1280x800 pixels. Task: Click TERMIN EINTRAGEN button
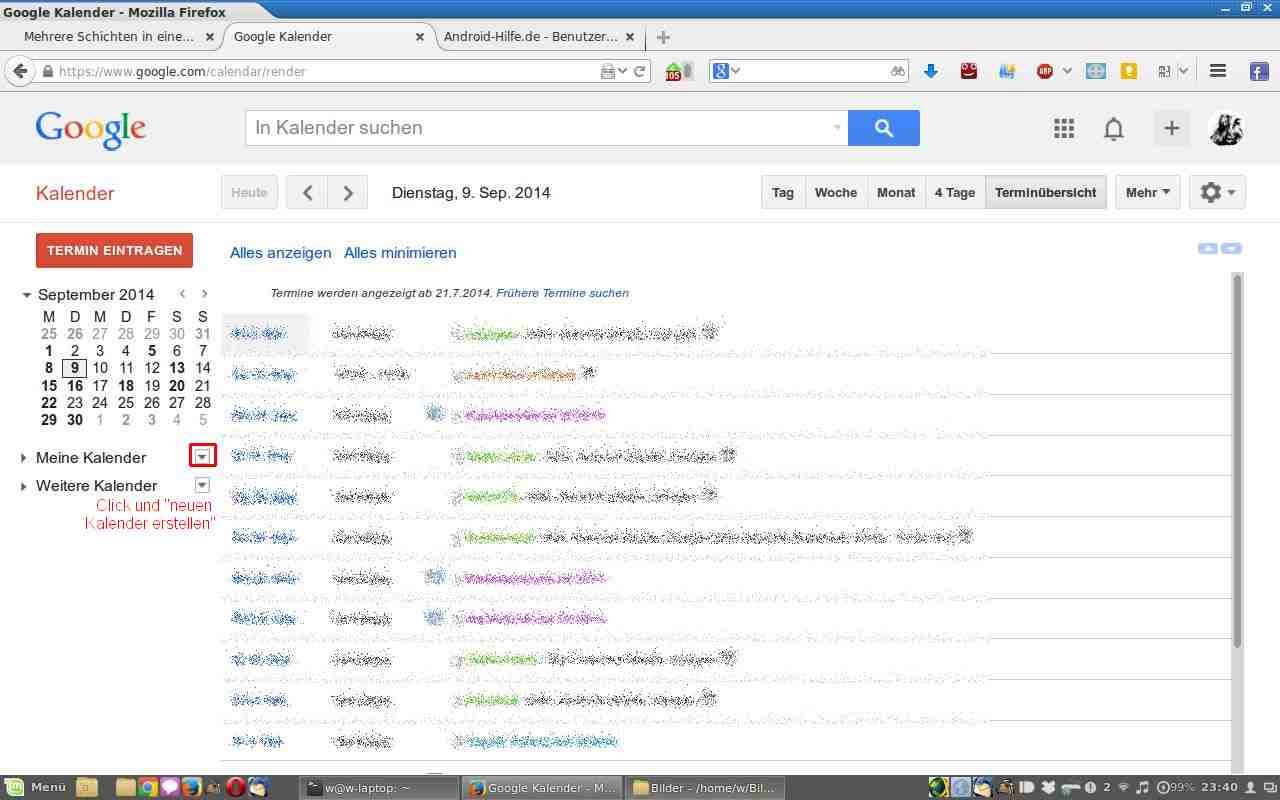click(x=114, y=251)
